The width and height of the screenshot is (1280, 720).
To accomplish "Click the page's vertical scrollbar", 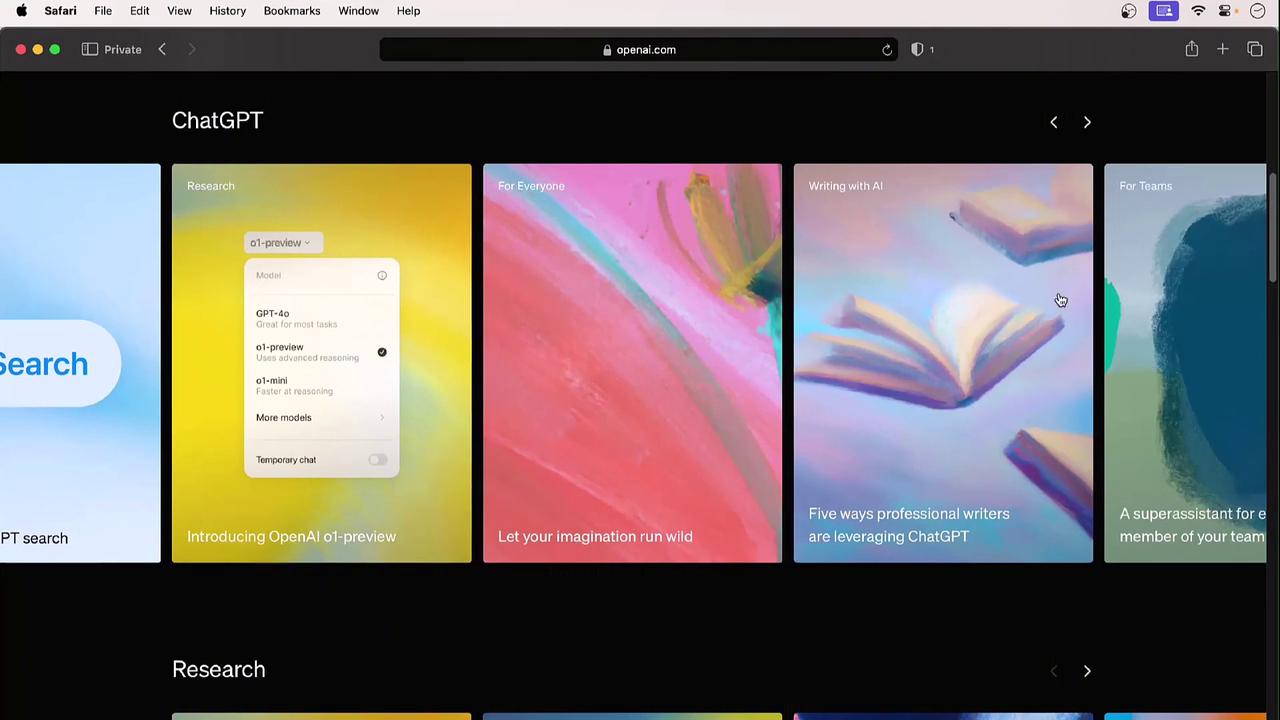I will point(1273,228).
